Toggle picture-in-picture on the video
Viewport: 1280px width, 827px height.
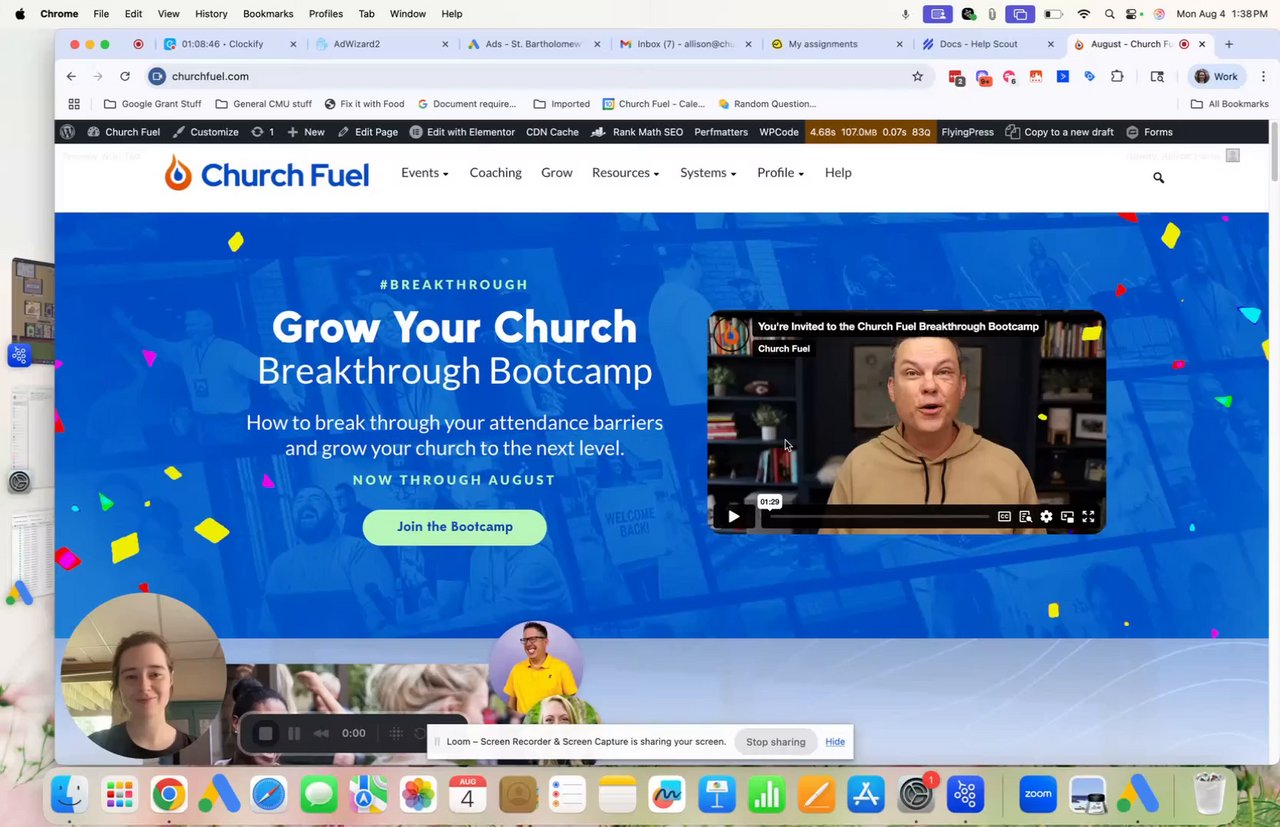coord(1067,517)
